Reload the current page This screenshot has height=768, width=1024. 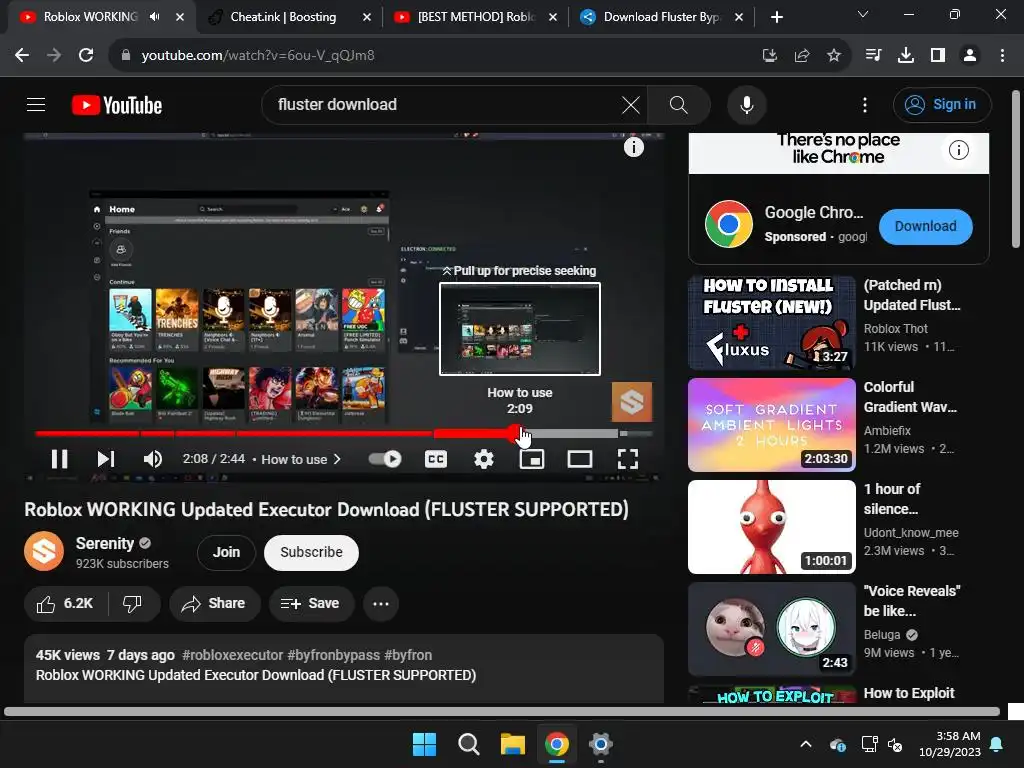coord(86,56)
